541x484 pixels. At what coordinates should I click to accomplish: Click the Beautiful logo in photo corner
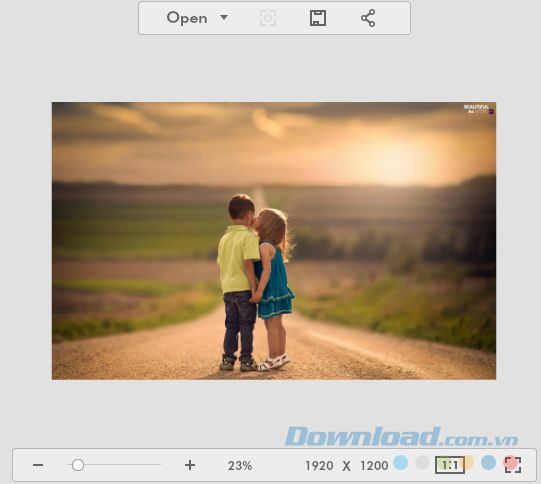479,109
